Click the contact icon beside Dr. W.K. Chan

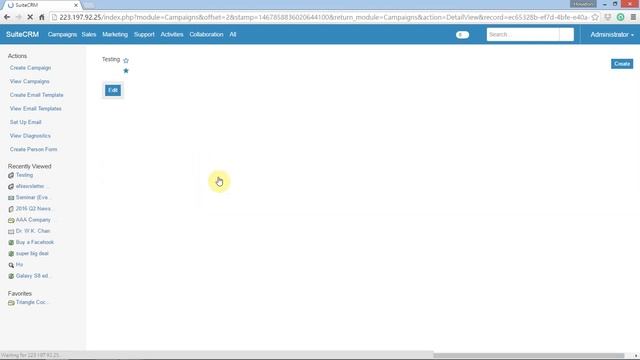tap(11, 231)
